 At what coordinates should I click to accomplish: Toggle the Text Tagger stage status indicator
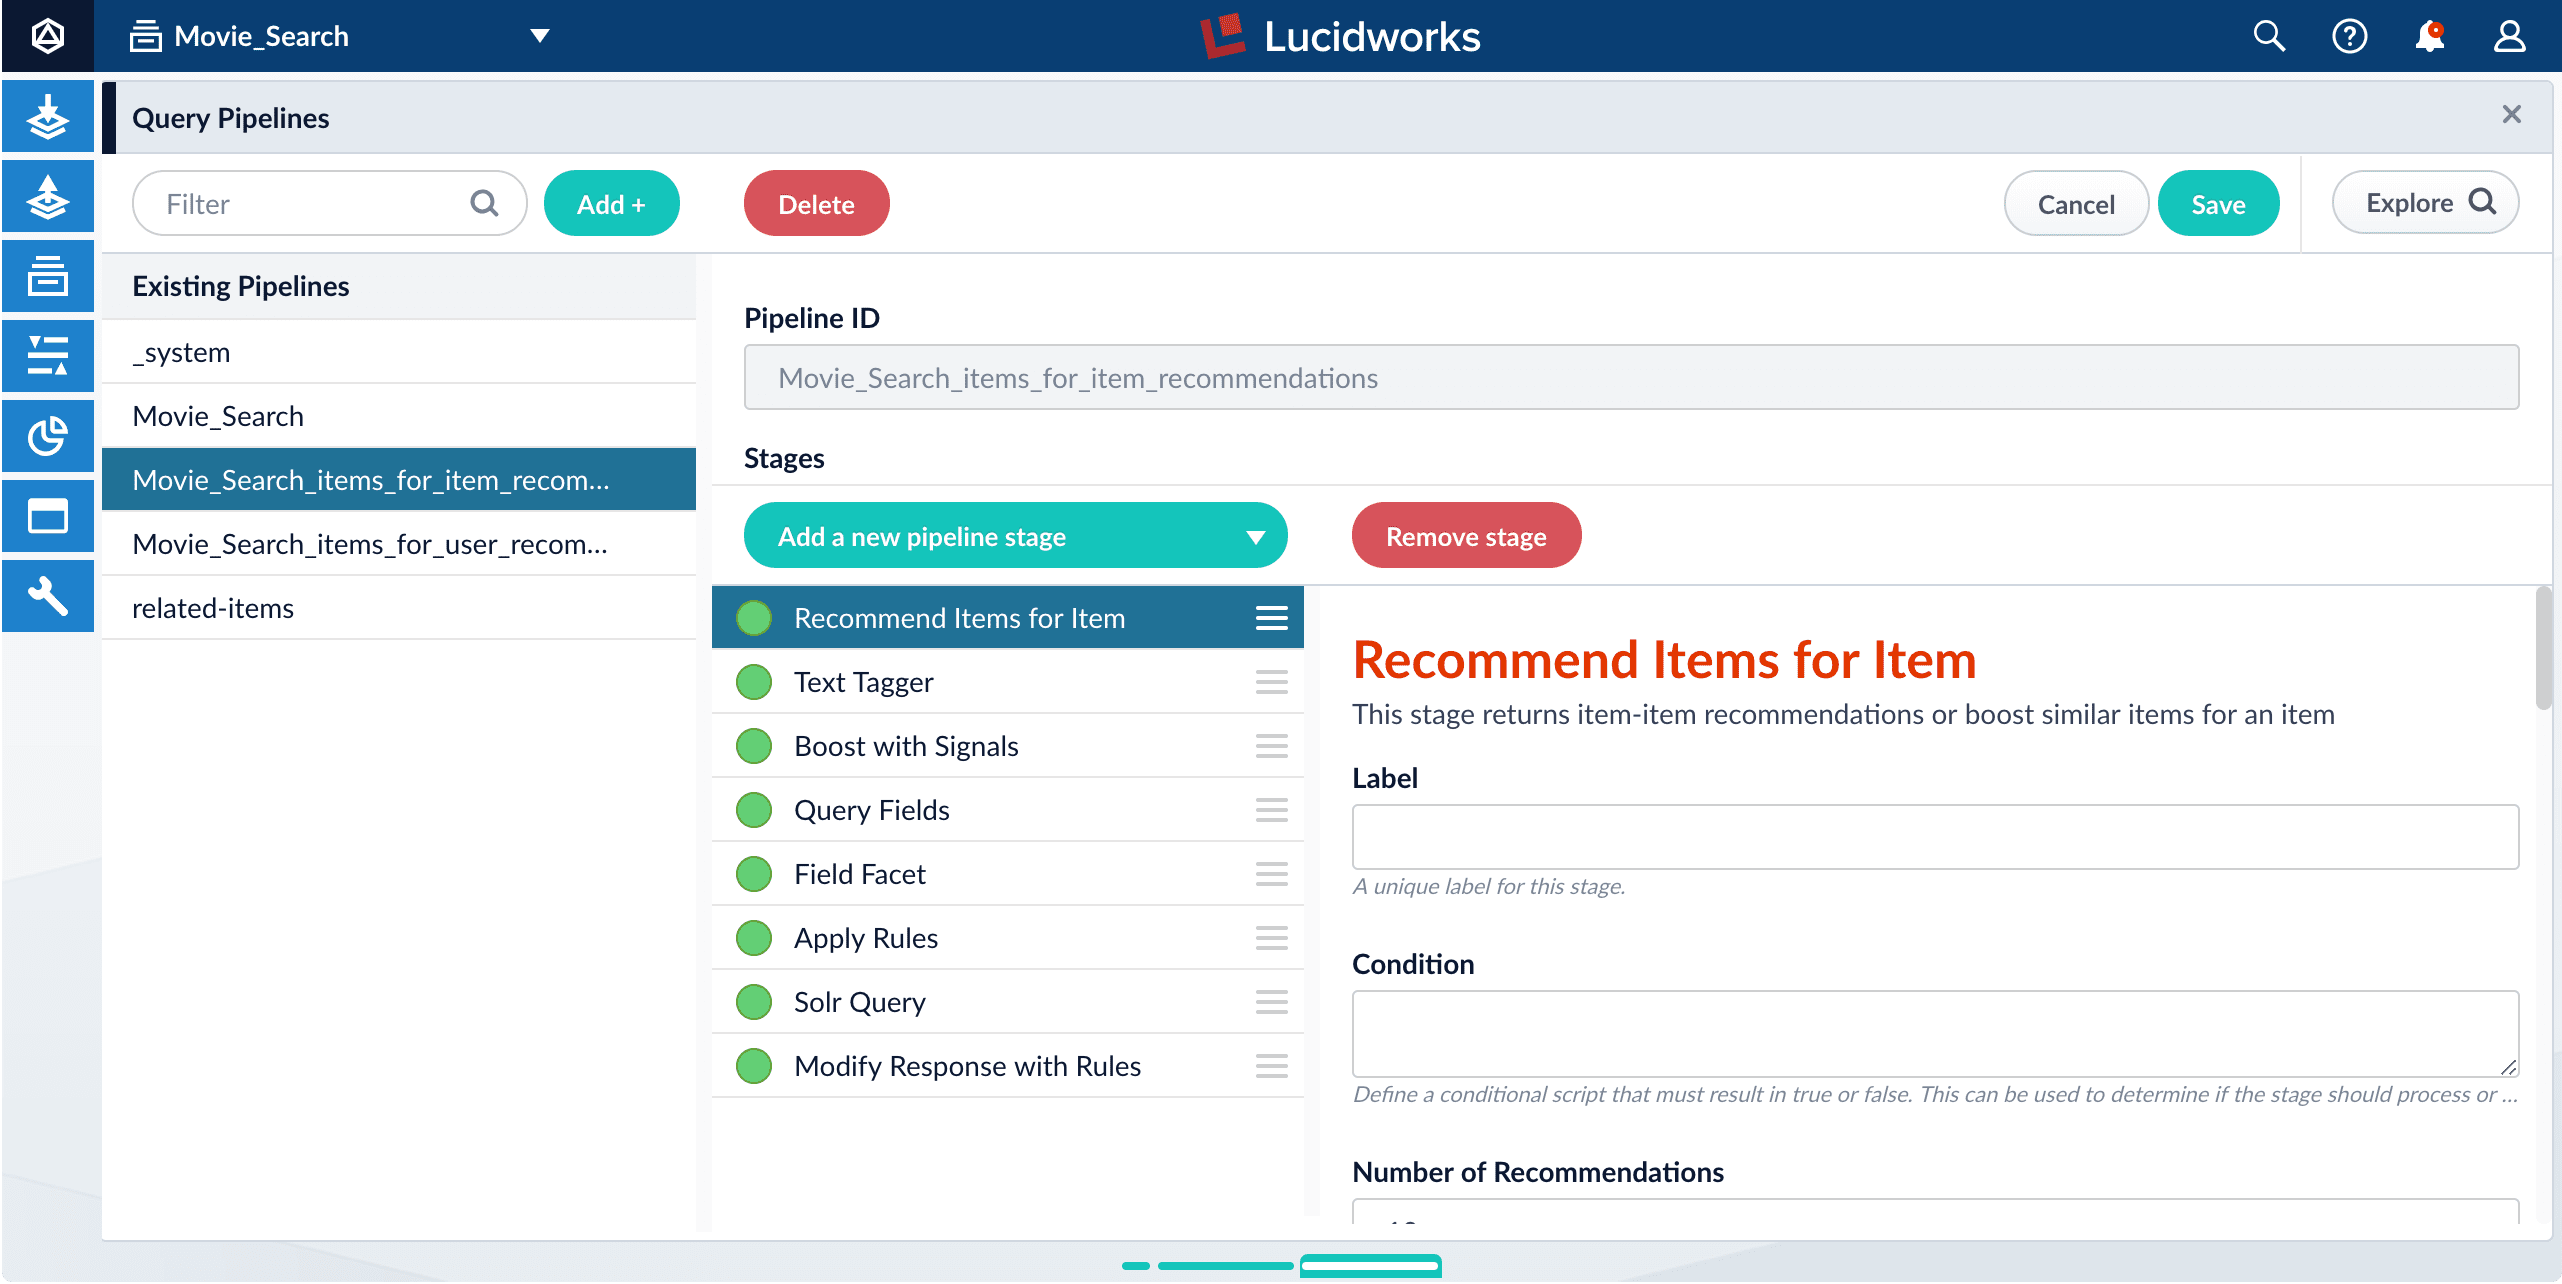(753, 681)
